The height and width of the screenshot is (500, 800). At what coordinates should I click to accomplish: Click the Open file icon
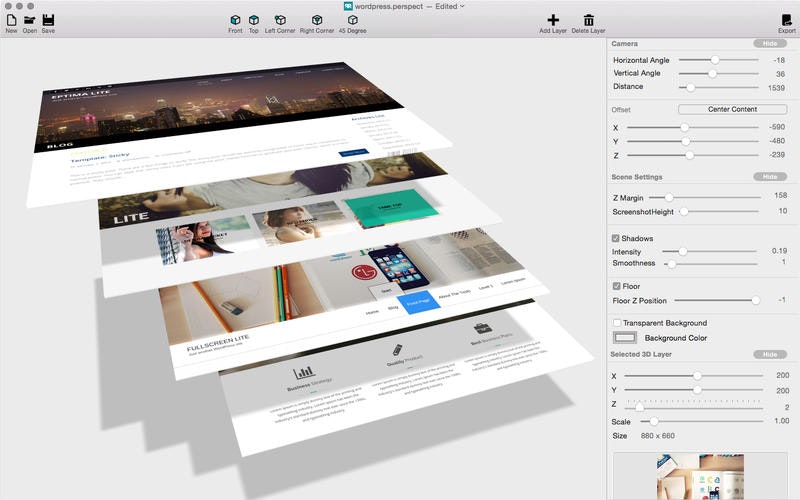30,19
